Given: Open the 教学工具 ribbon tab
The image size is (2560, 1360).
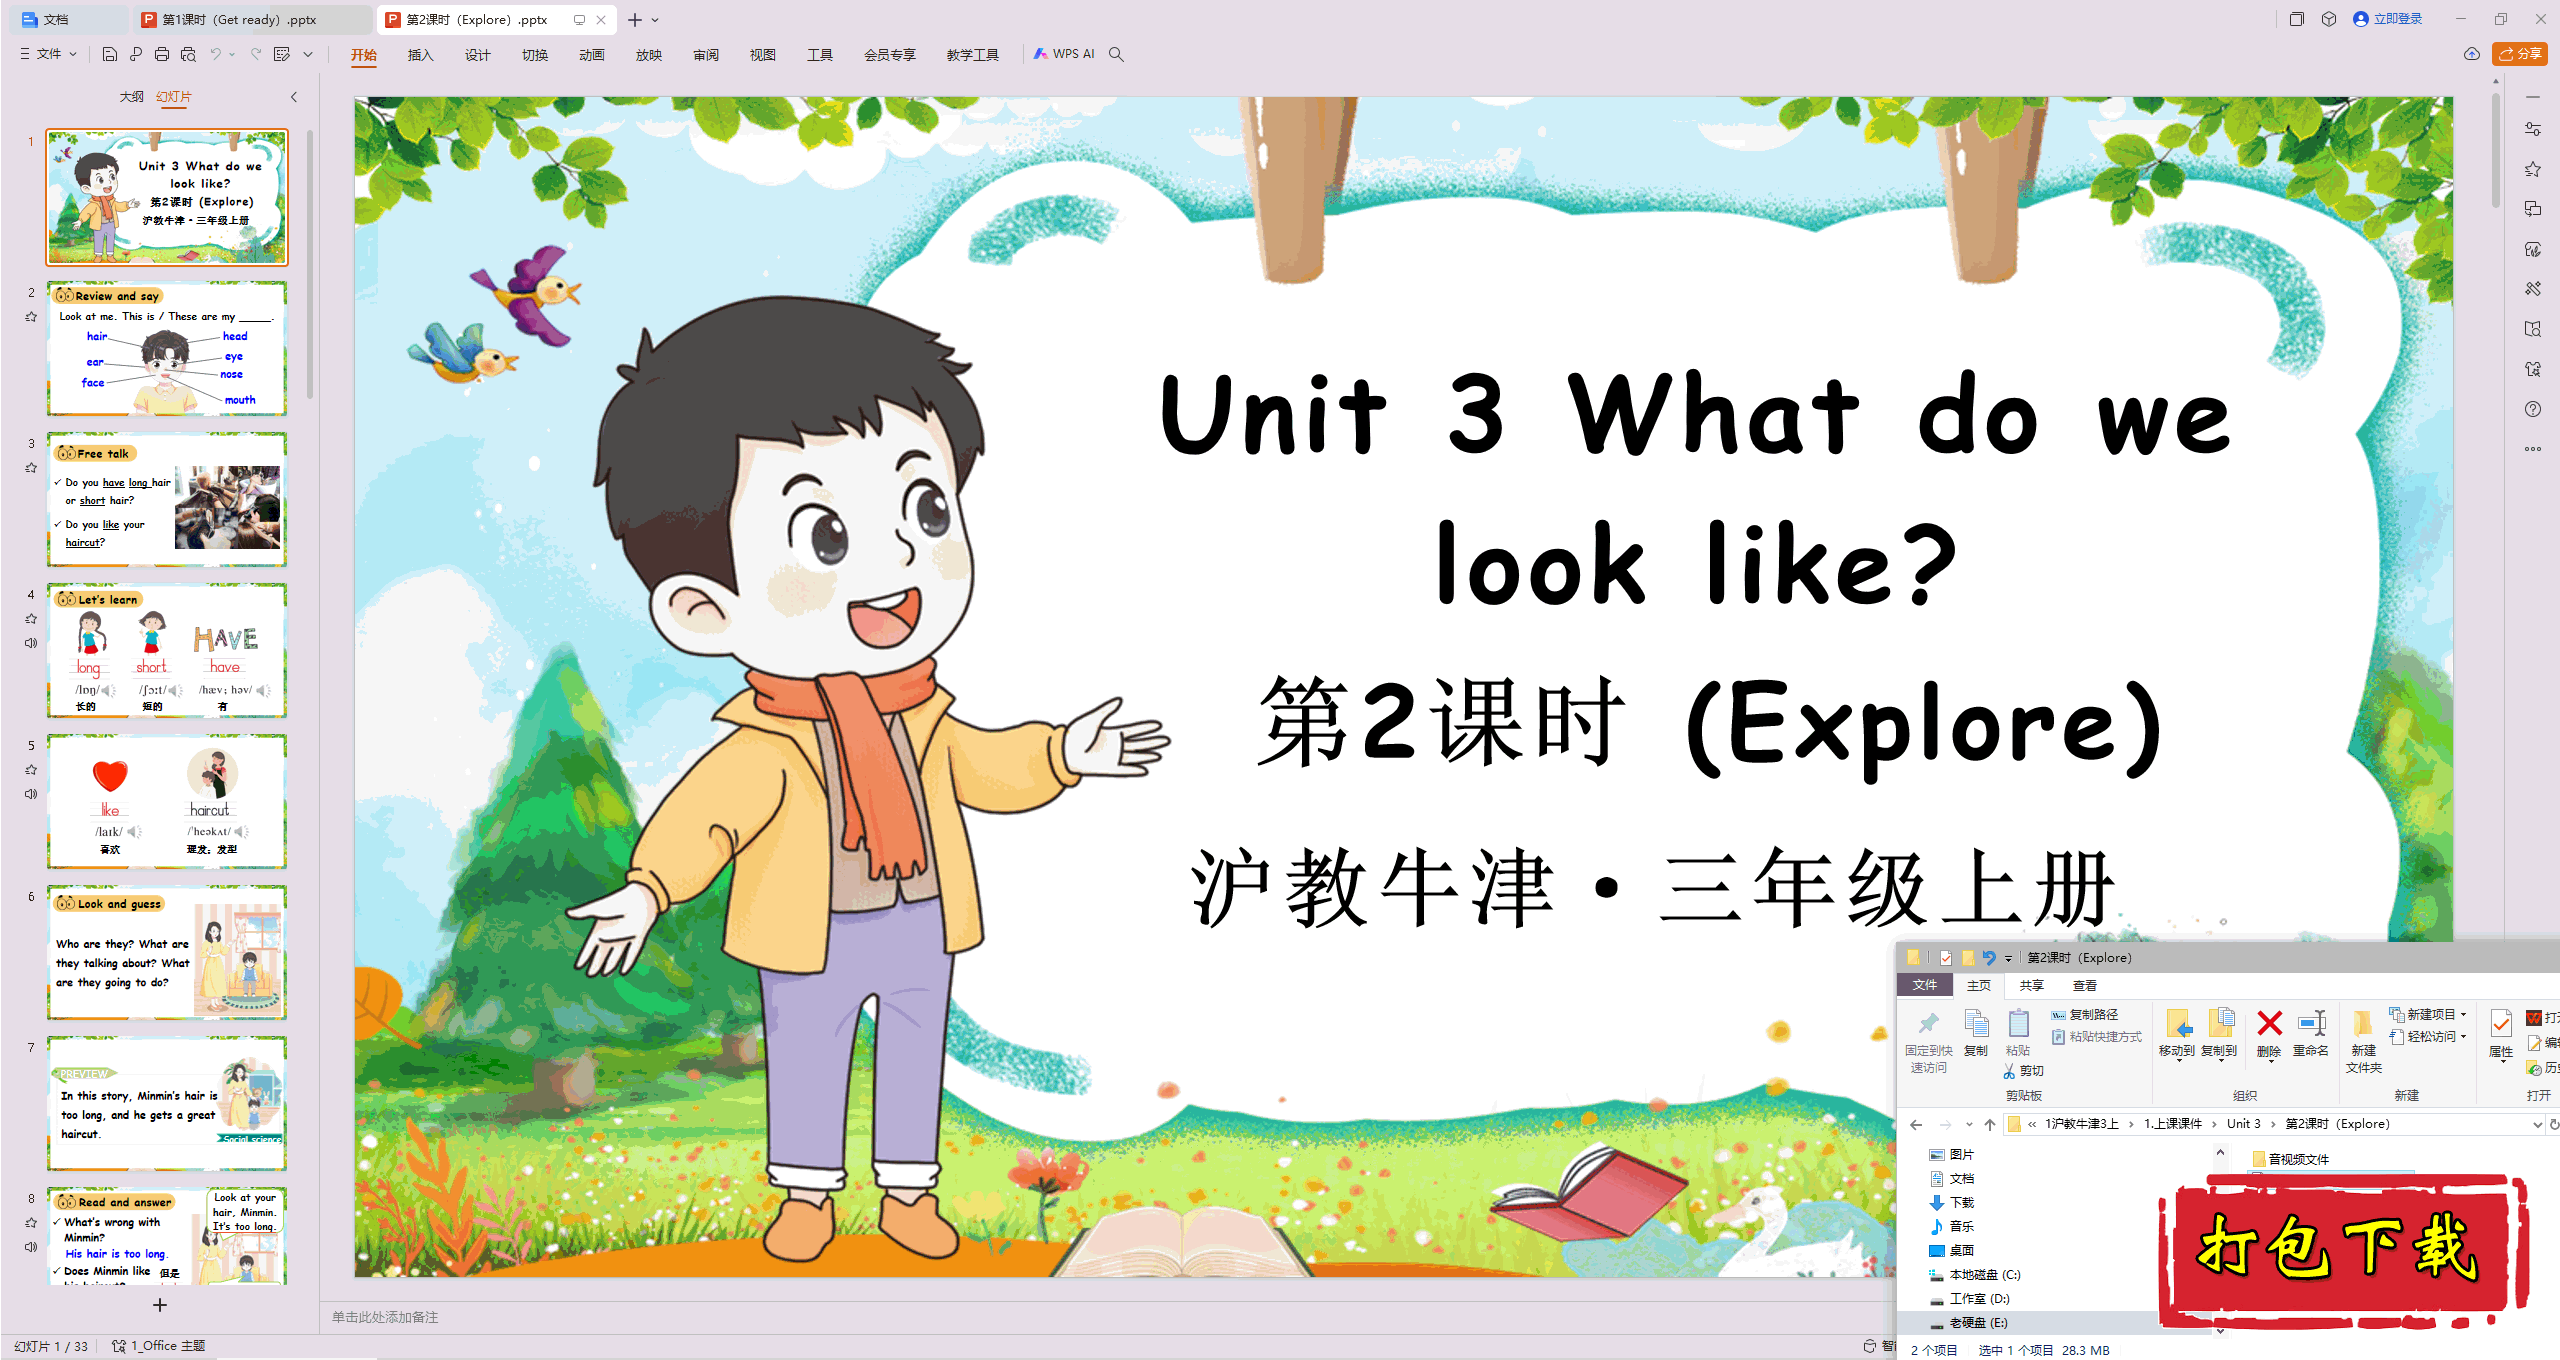Looking at the screenshot, I should [x=972, y=55].
